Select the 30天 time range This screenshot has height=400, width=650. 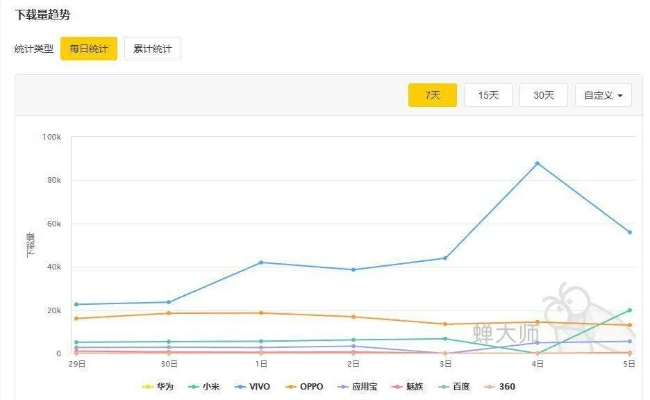pyautogui.click(x=543, y=95)
